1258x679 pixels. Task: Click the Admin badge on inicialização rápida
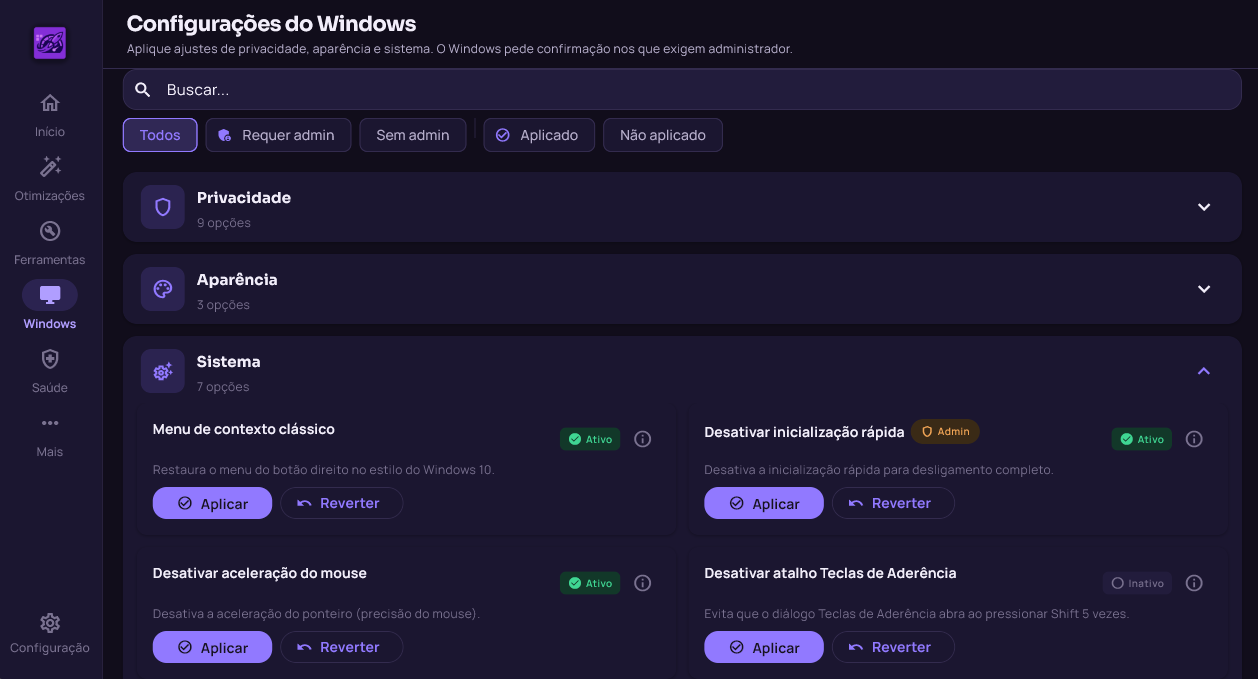(945, 431)
